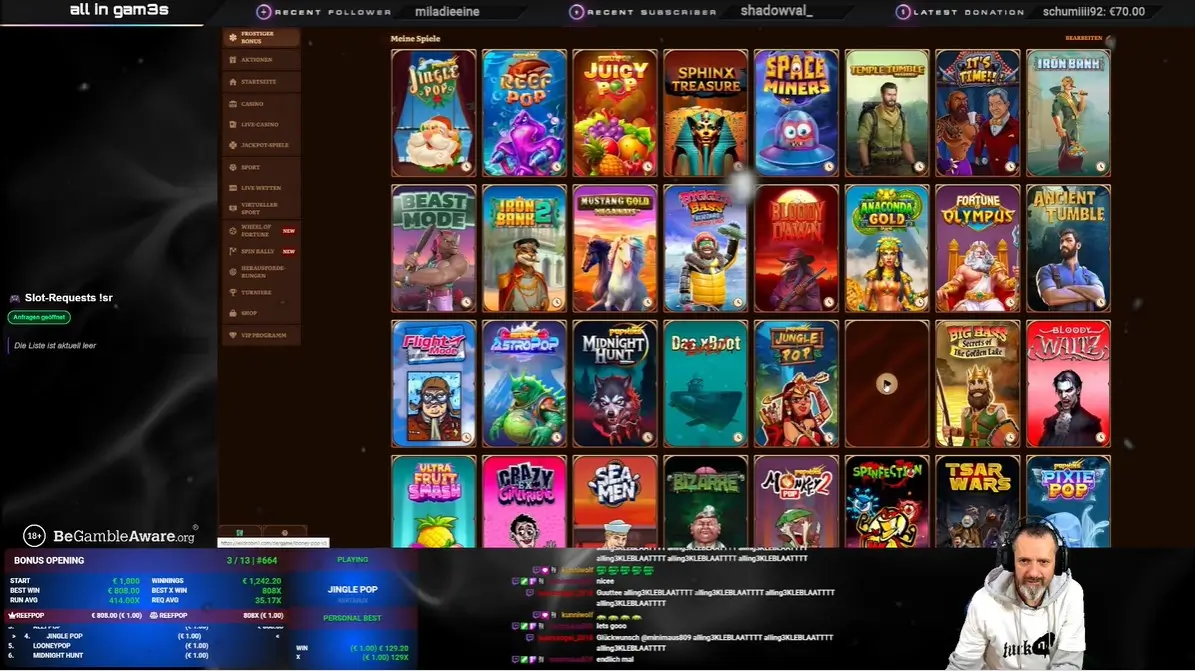
Task: Click the green Anfragen geöffnet badge
Action: click(x=39, y=317)
